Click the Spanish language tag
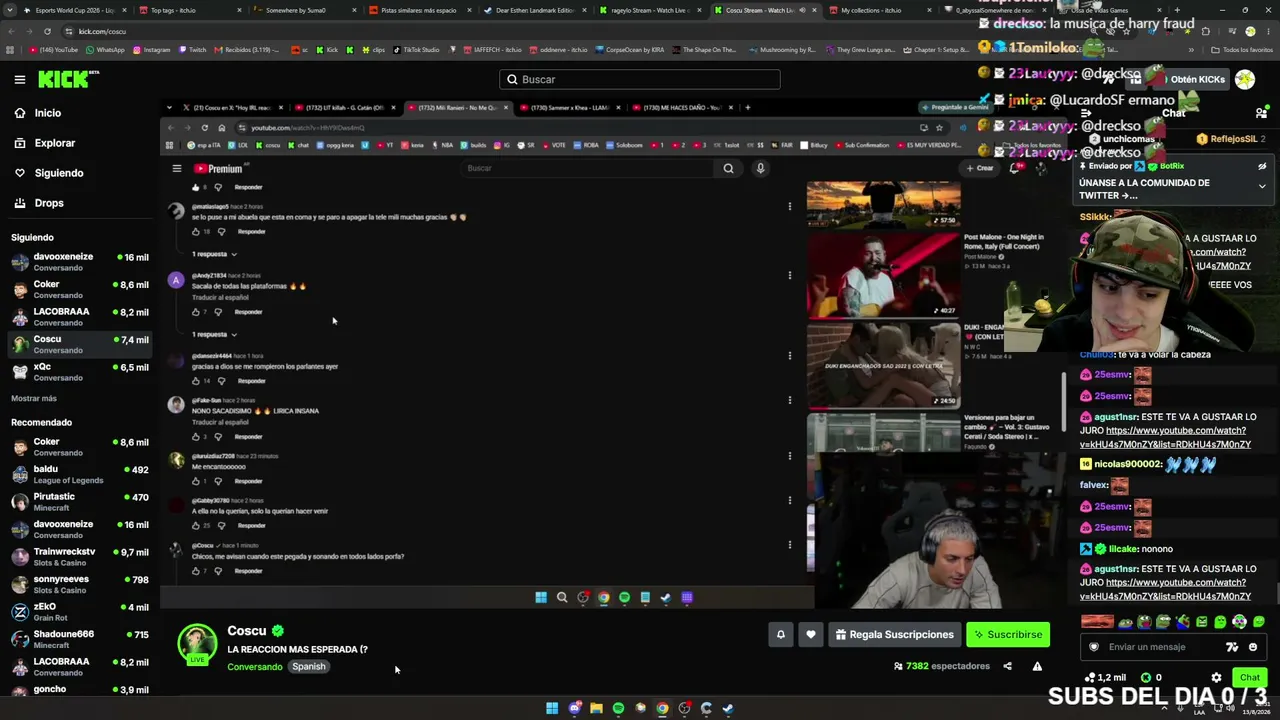 click(309, 666)
